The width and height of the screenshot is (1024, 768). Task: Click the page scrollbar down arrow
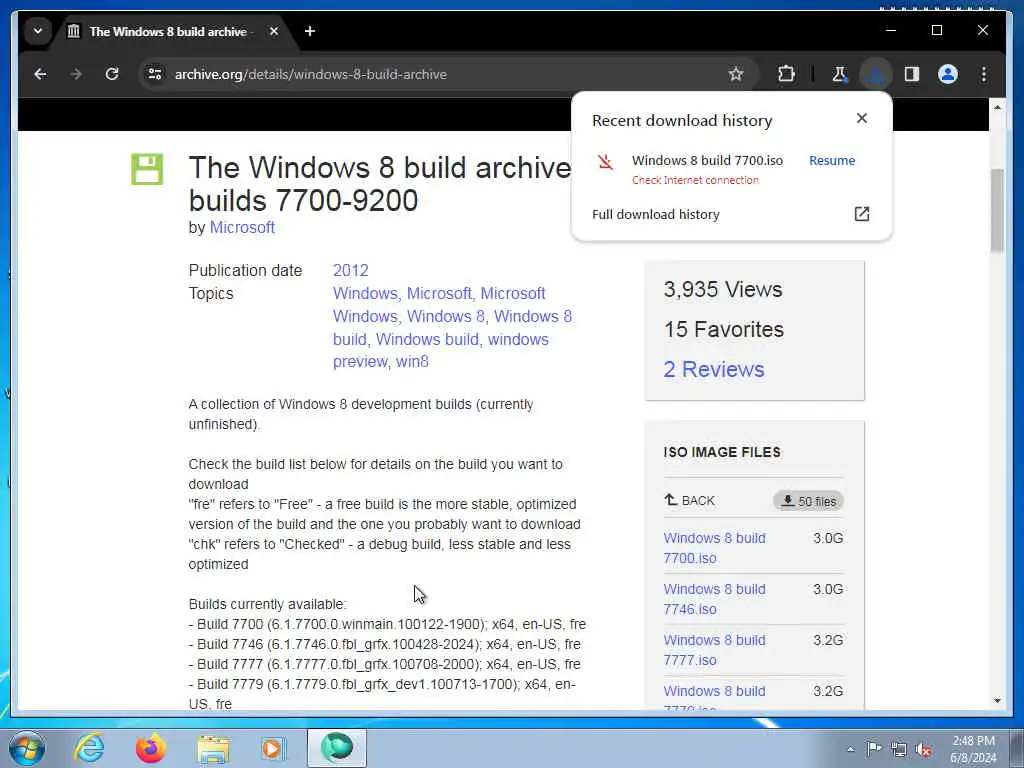tap(997, 701)
